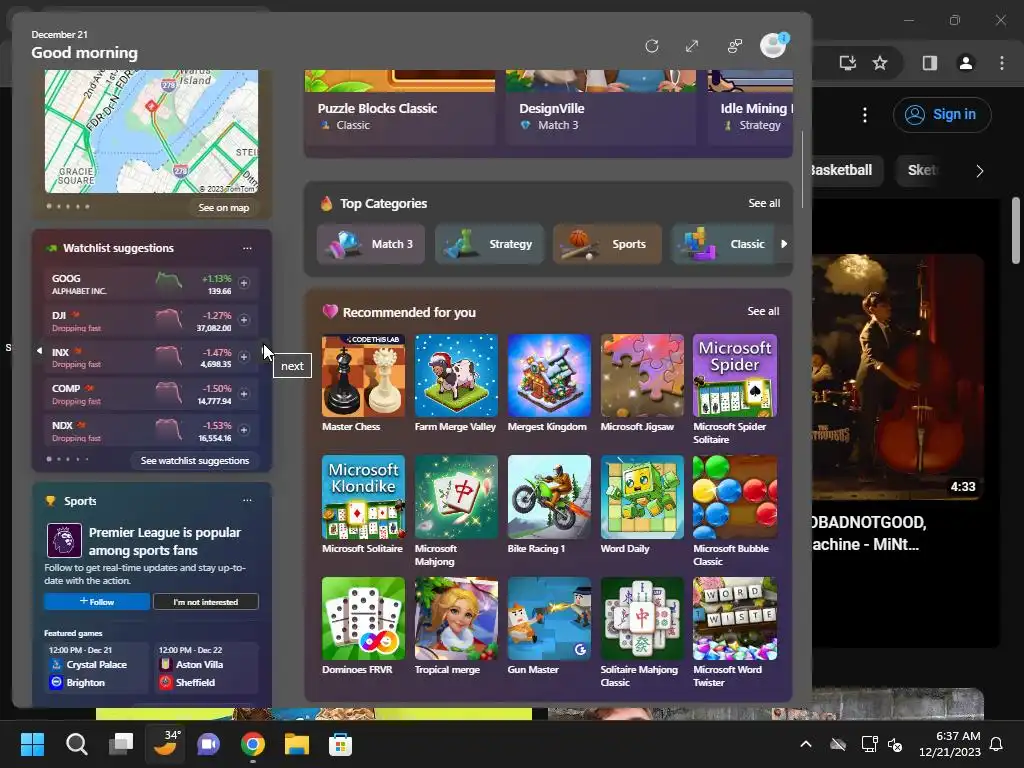Open Crystal Palace vs Brighton game
1024x768 pixels.
97,667
